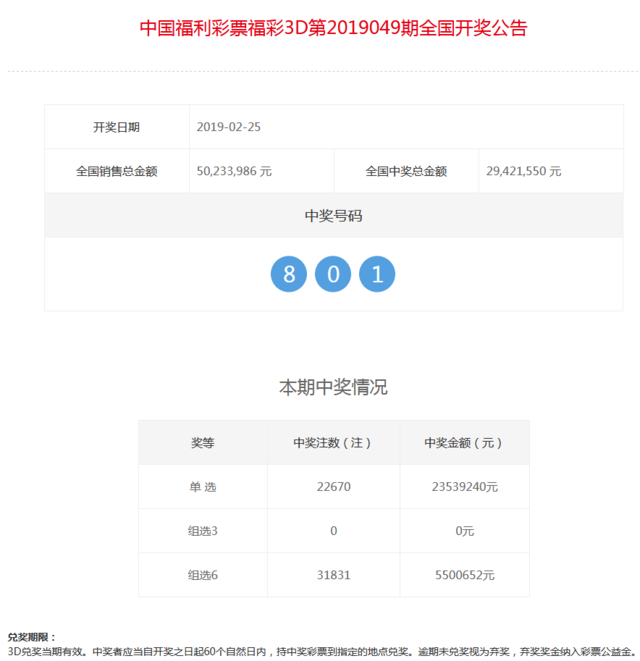The width and height of the screenshot is (640, 661).
Task: Select the page title mentioning 第2019049期
Action: (333, 28)
